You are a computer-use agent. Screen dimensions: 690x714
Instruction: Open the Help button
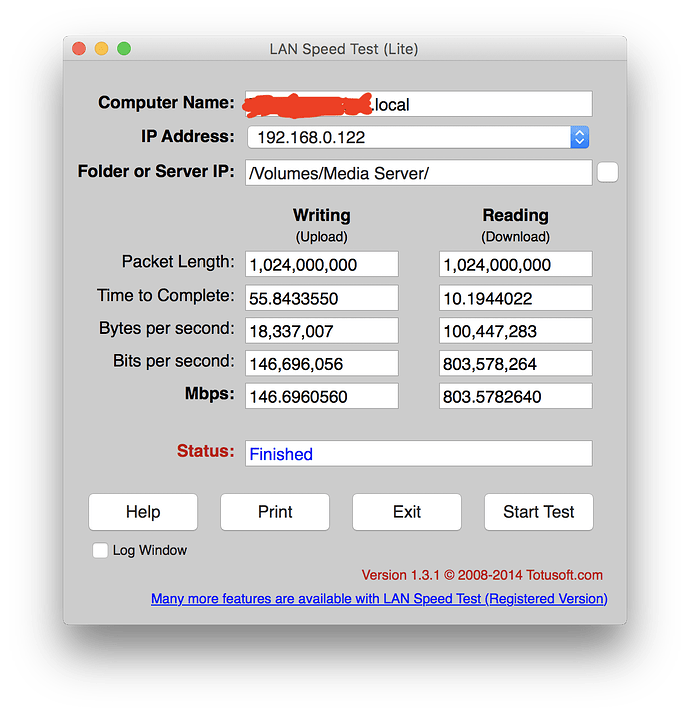(x=143, y=512)
